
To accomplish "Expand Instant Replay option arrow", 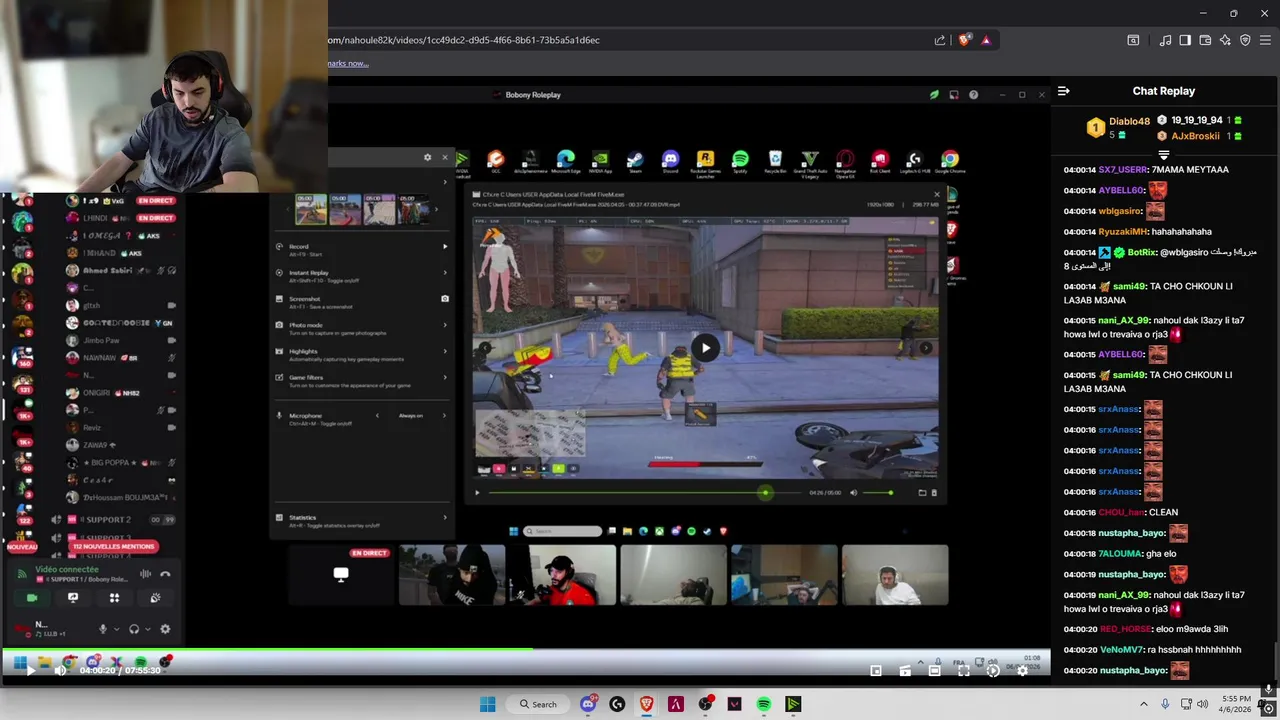I will [445, 273].
